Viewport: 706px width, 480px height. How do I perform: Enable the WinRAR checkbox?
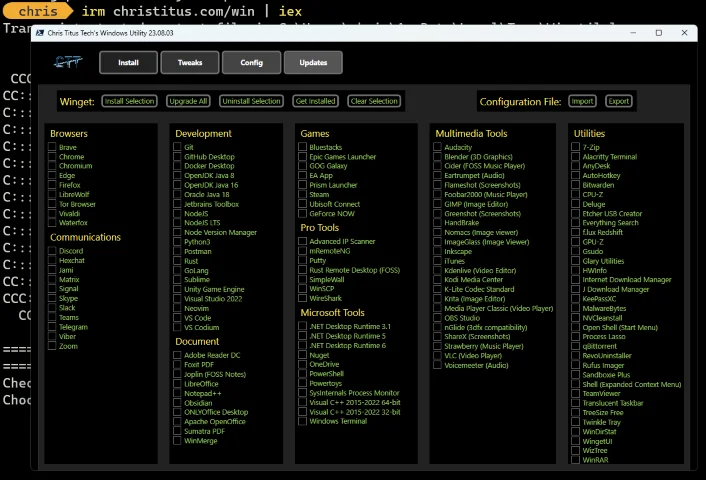click(x=575, y=460)
